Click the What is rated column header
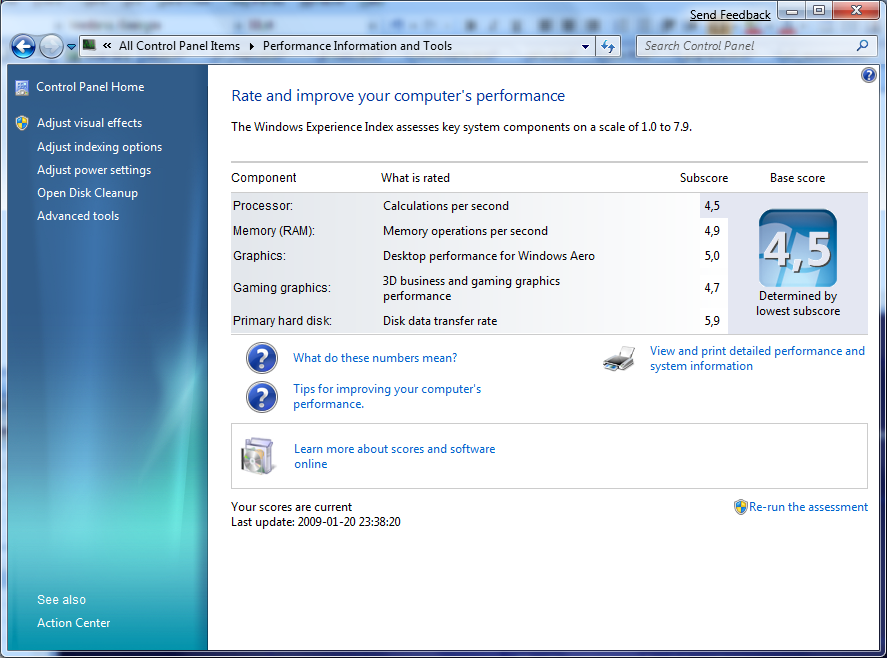The width and height of the screenshot is (887, 658). click(x=415, y=178)
